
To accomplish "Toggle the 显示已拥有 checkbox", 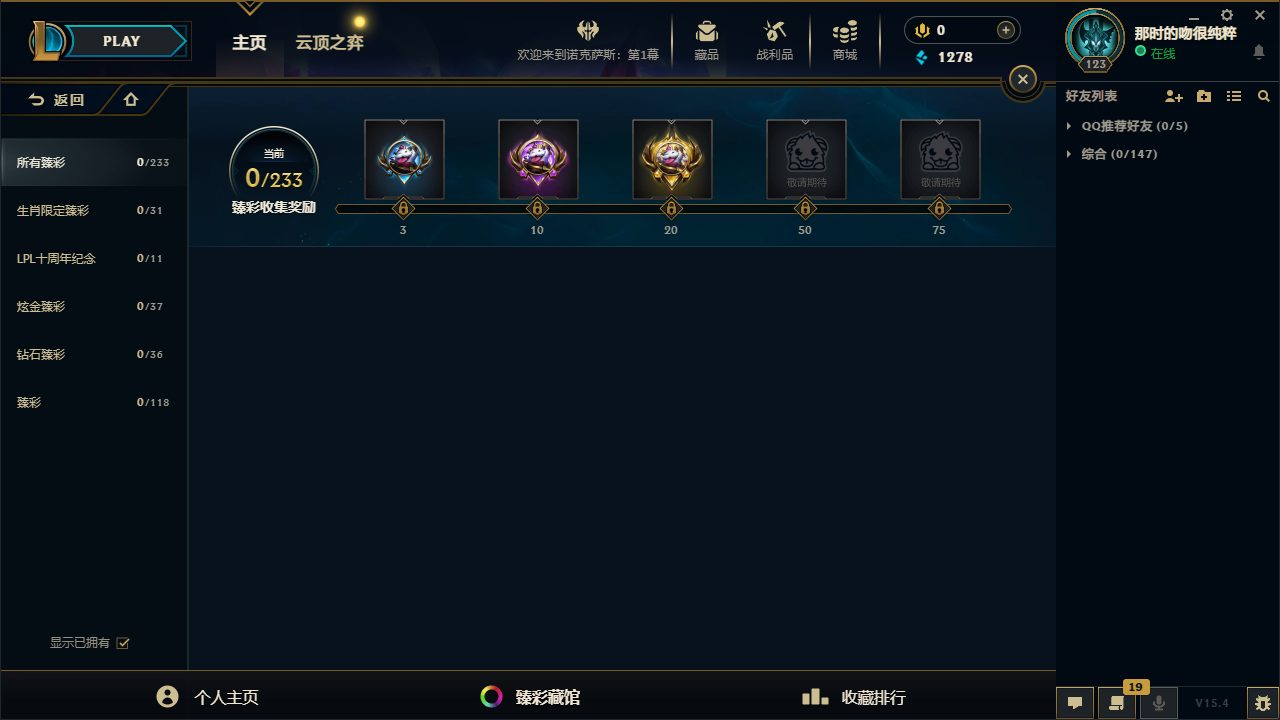I will pyautogui.click(x=123, y=643).
